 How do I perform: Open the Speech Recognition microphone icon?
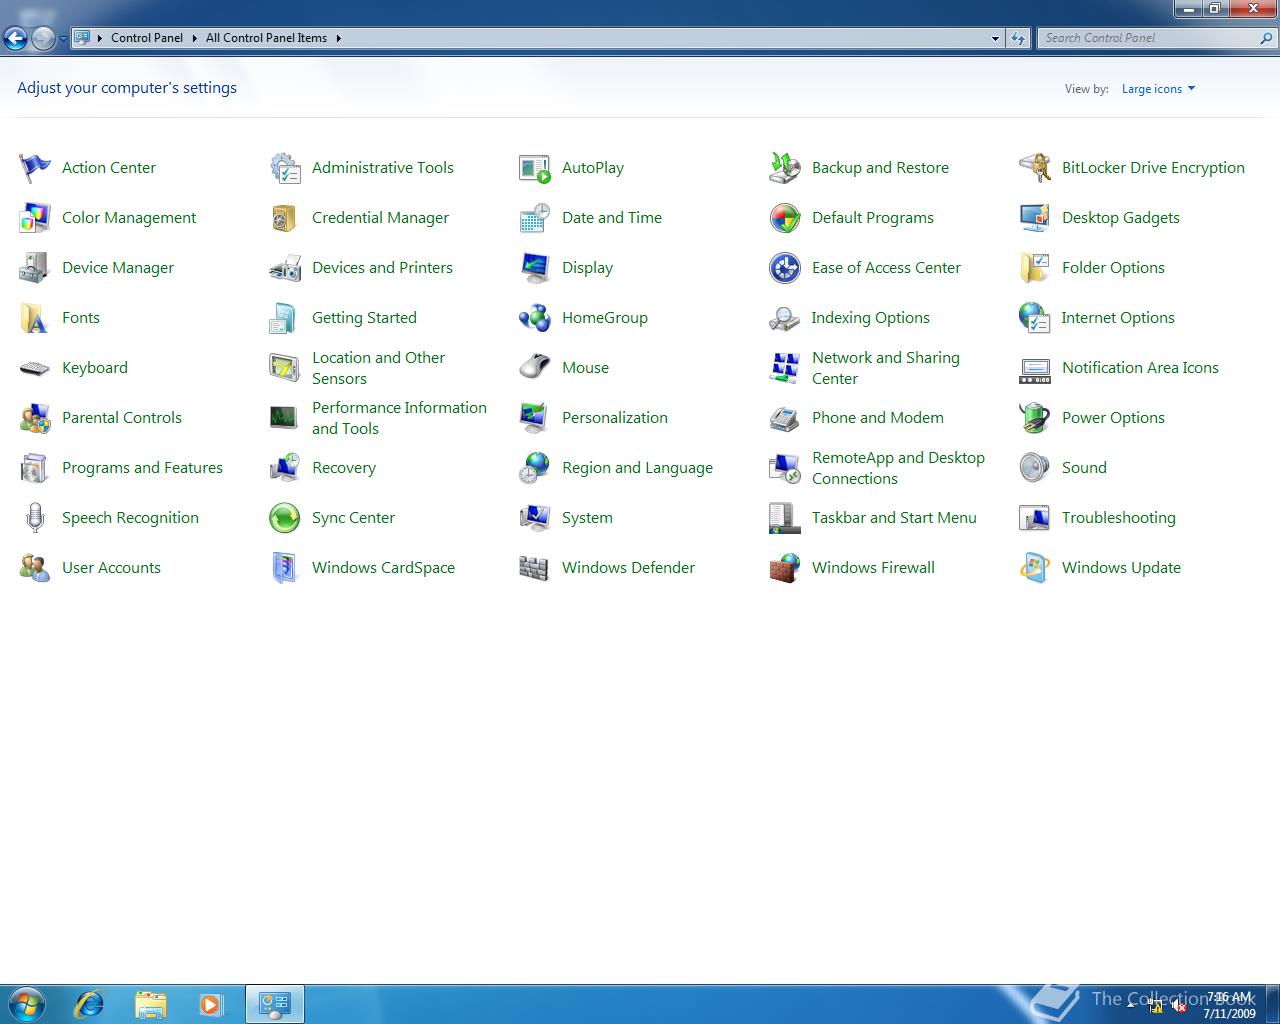(35, 518)
